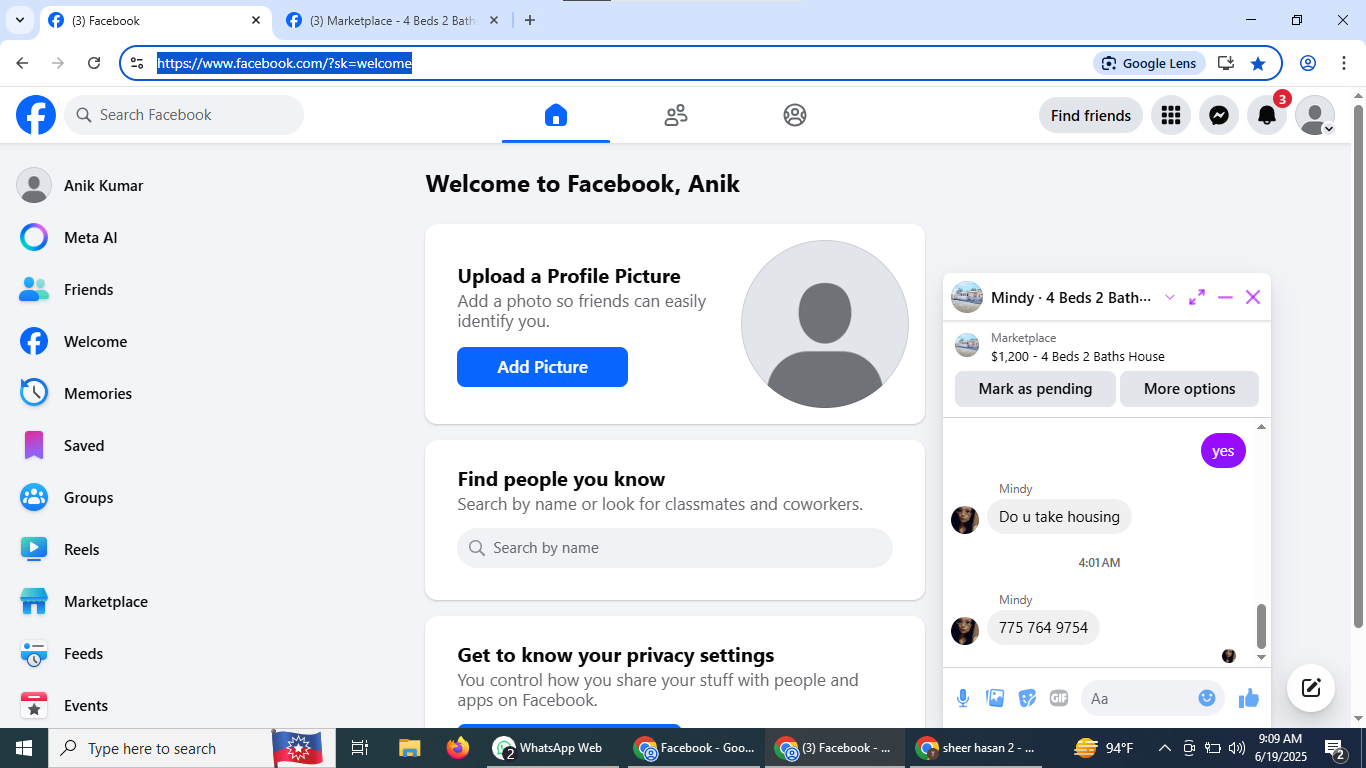
Task: Open Firefox from the taskbar
Action: (458, 748)
